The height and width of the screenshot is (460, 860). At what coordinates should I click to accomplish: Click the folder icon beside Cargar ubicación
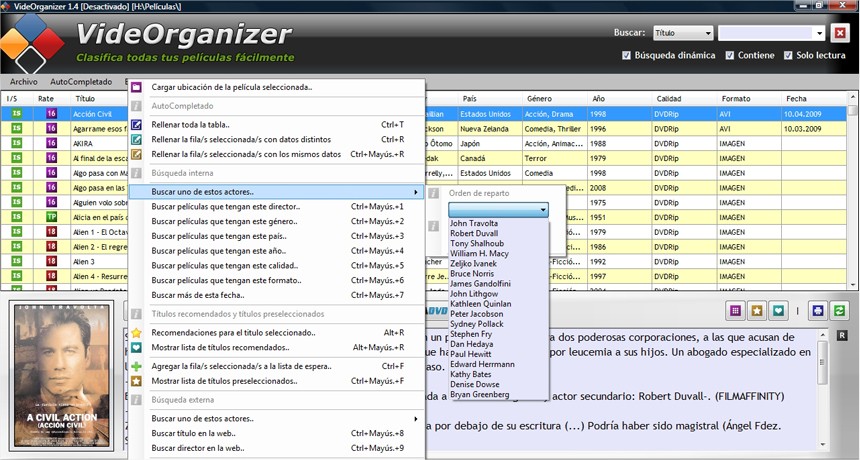pyautogui.click(x=137, y=87)
